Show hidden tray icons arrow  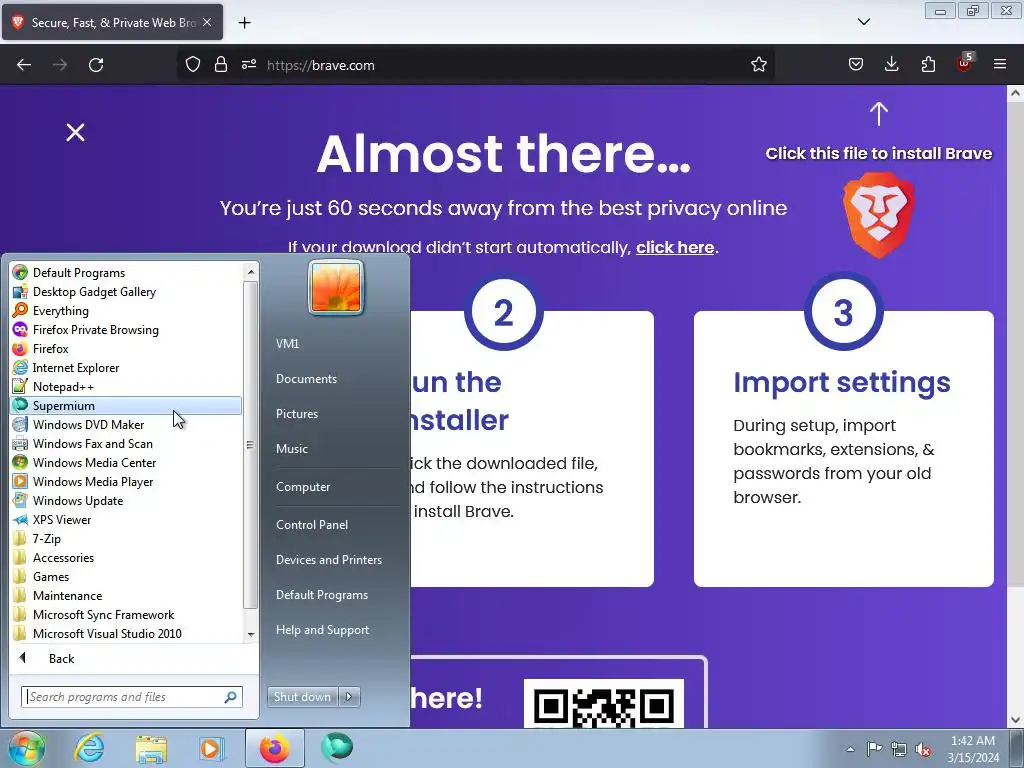850,749
